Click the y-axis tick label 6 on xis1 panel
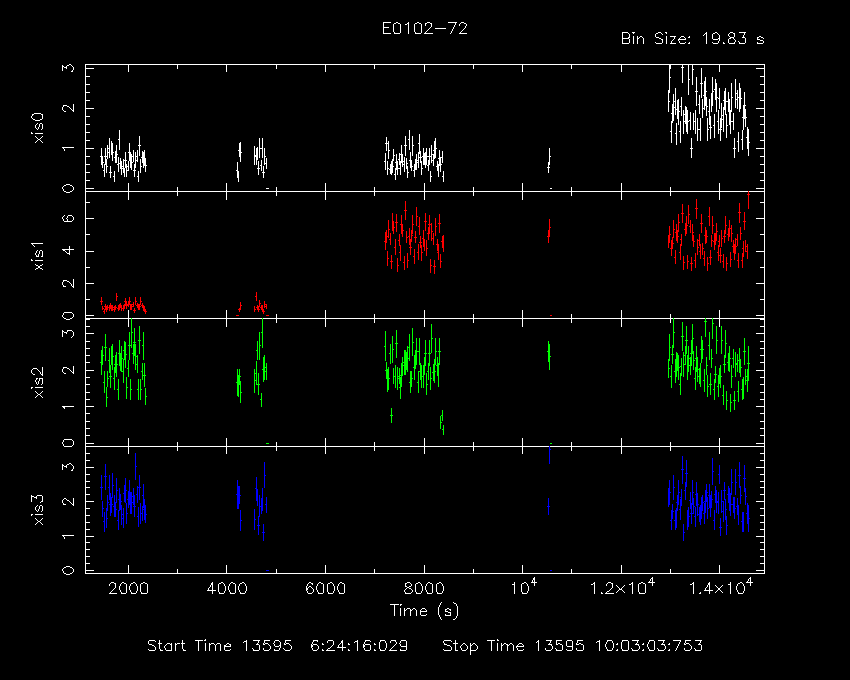The image size is (850, 680). (x=69, y=219)
